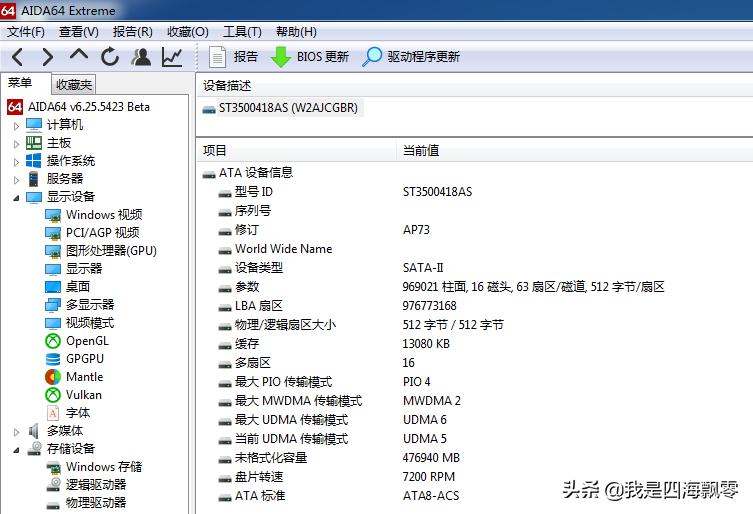Image resolution: width=753 pixels, height=514 pixels.
Task: Open the graph chart icon in toolbar
Action: pyautogui.click(x=172, y=57)
